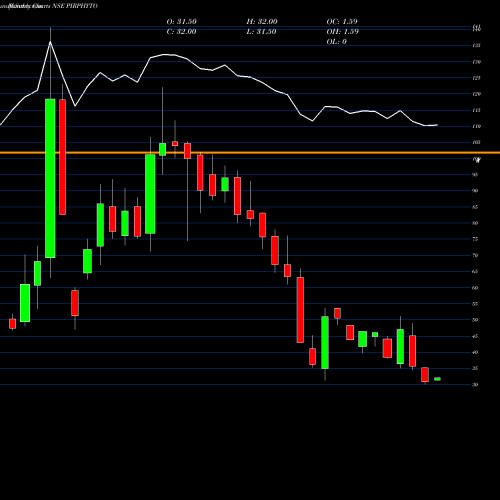Click the 135 price axis label
This screenshot has height=500, width=500.
476,45
